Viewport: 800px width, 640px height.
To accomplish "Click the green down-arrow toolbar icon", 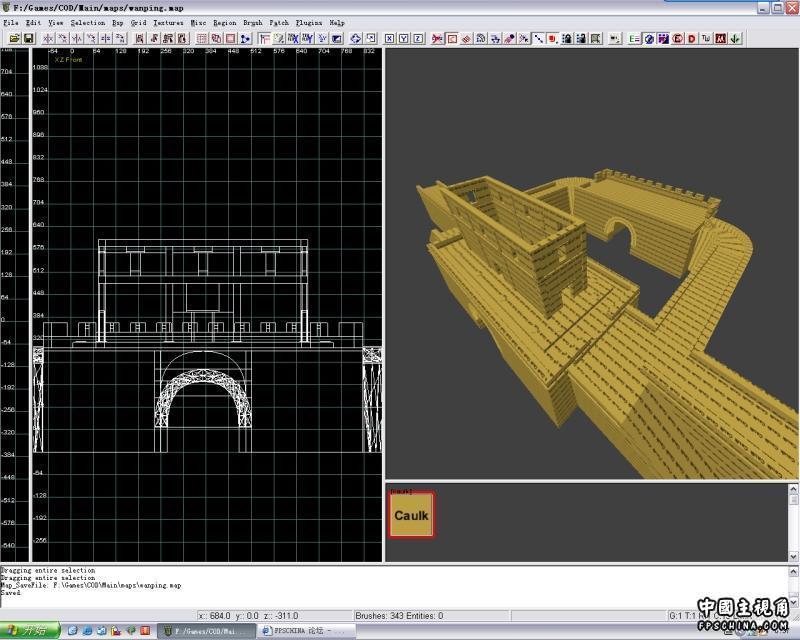I will pyautogui.click(x=735, y=38).
